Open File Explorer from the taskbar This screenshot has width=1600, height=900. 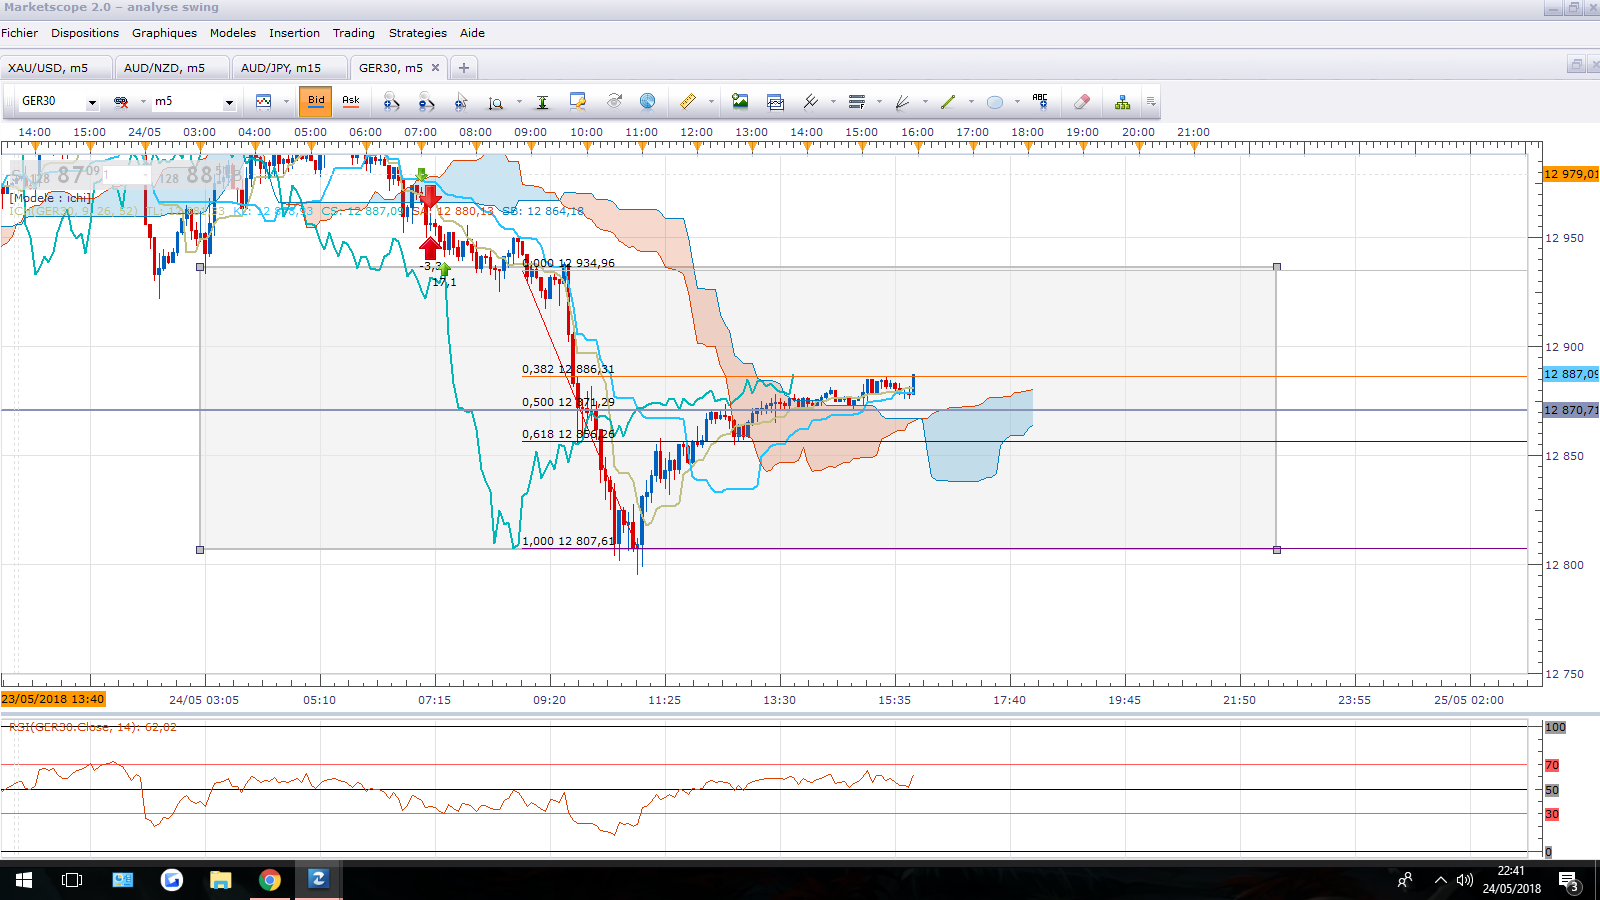pyautogui.click(x=221, y=880)
